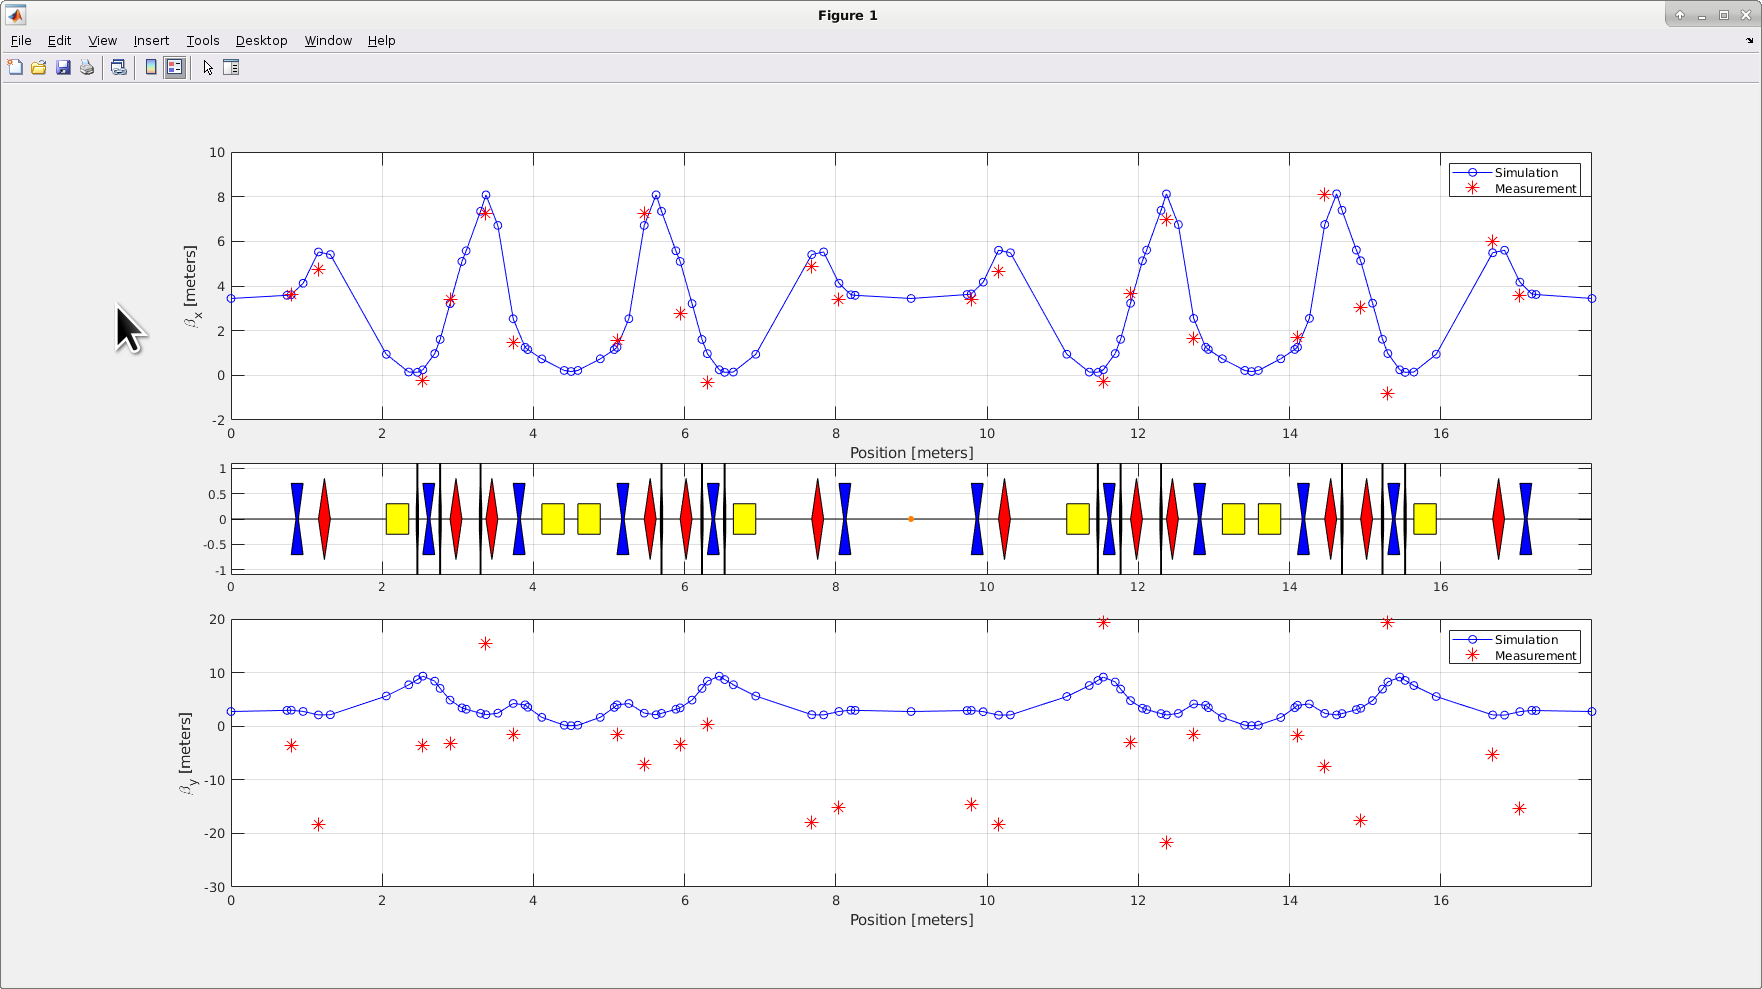Click the MATLAB logo in the title bar
This screenshot has width=1762, height=989.
pos(16,15)
